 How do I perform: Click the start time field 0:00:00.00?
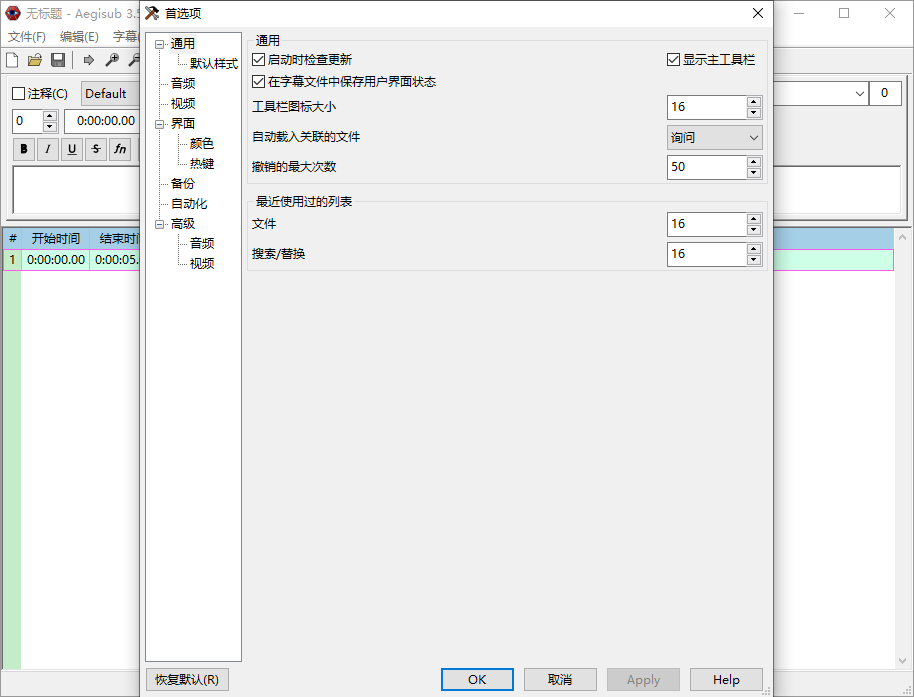click(x=102, y=121)
